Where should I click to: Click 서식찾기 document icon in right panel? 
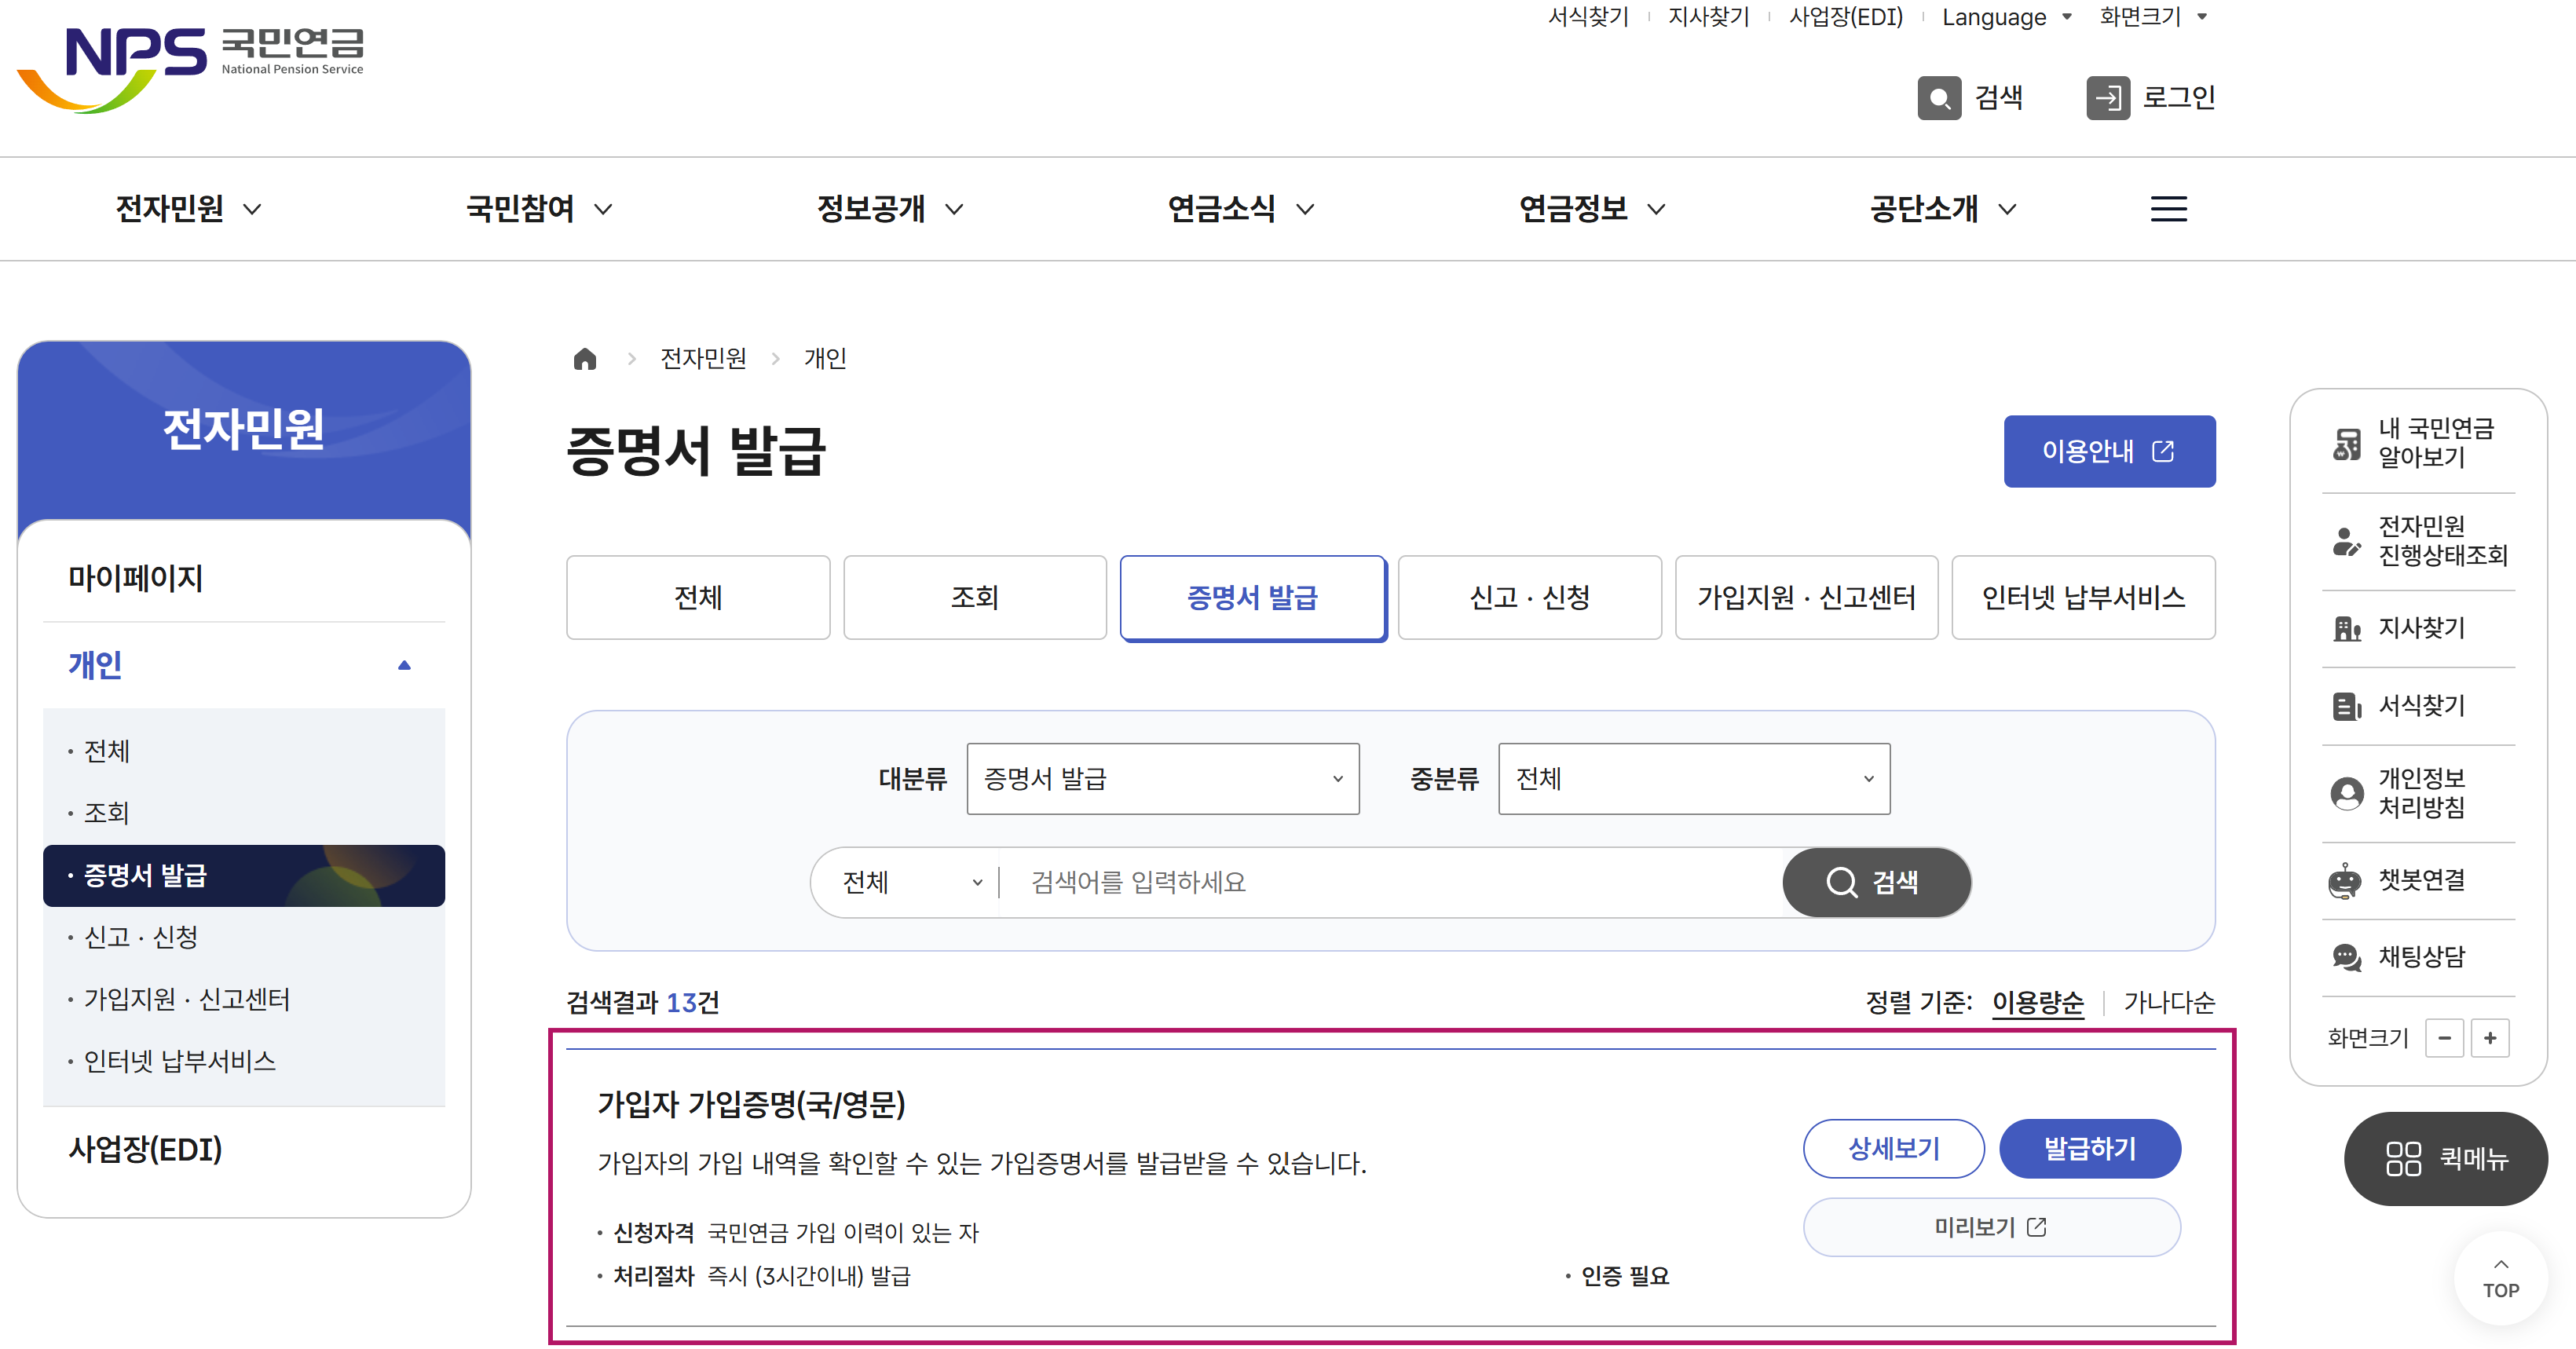[x=2346, y=706]
